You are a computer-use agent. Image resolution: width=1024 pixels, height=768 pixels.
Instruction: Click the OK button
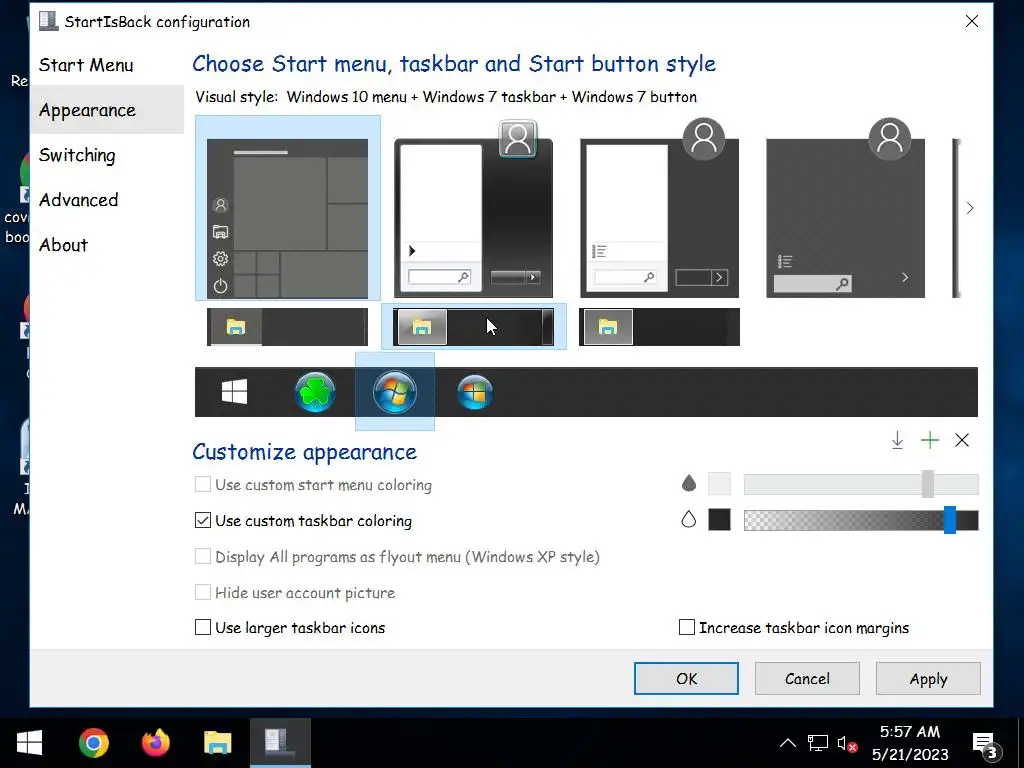(x=686, y=679)
